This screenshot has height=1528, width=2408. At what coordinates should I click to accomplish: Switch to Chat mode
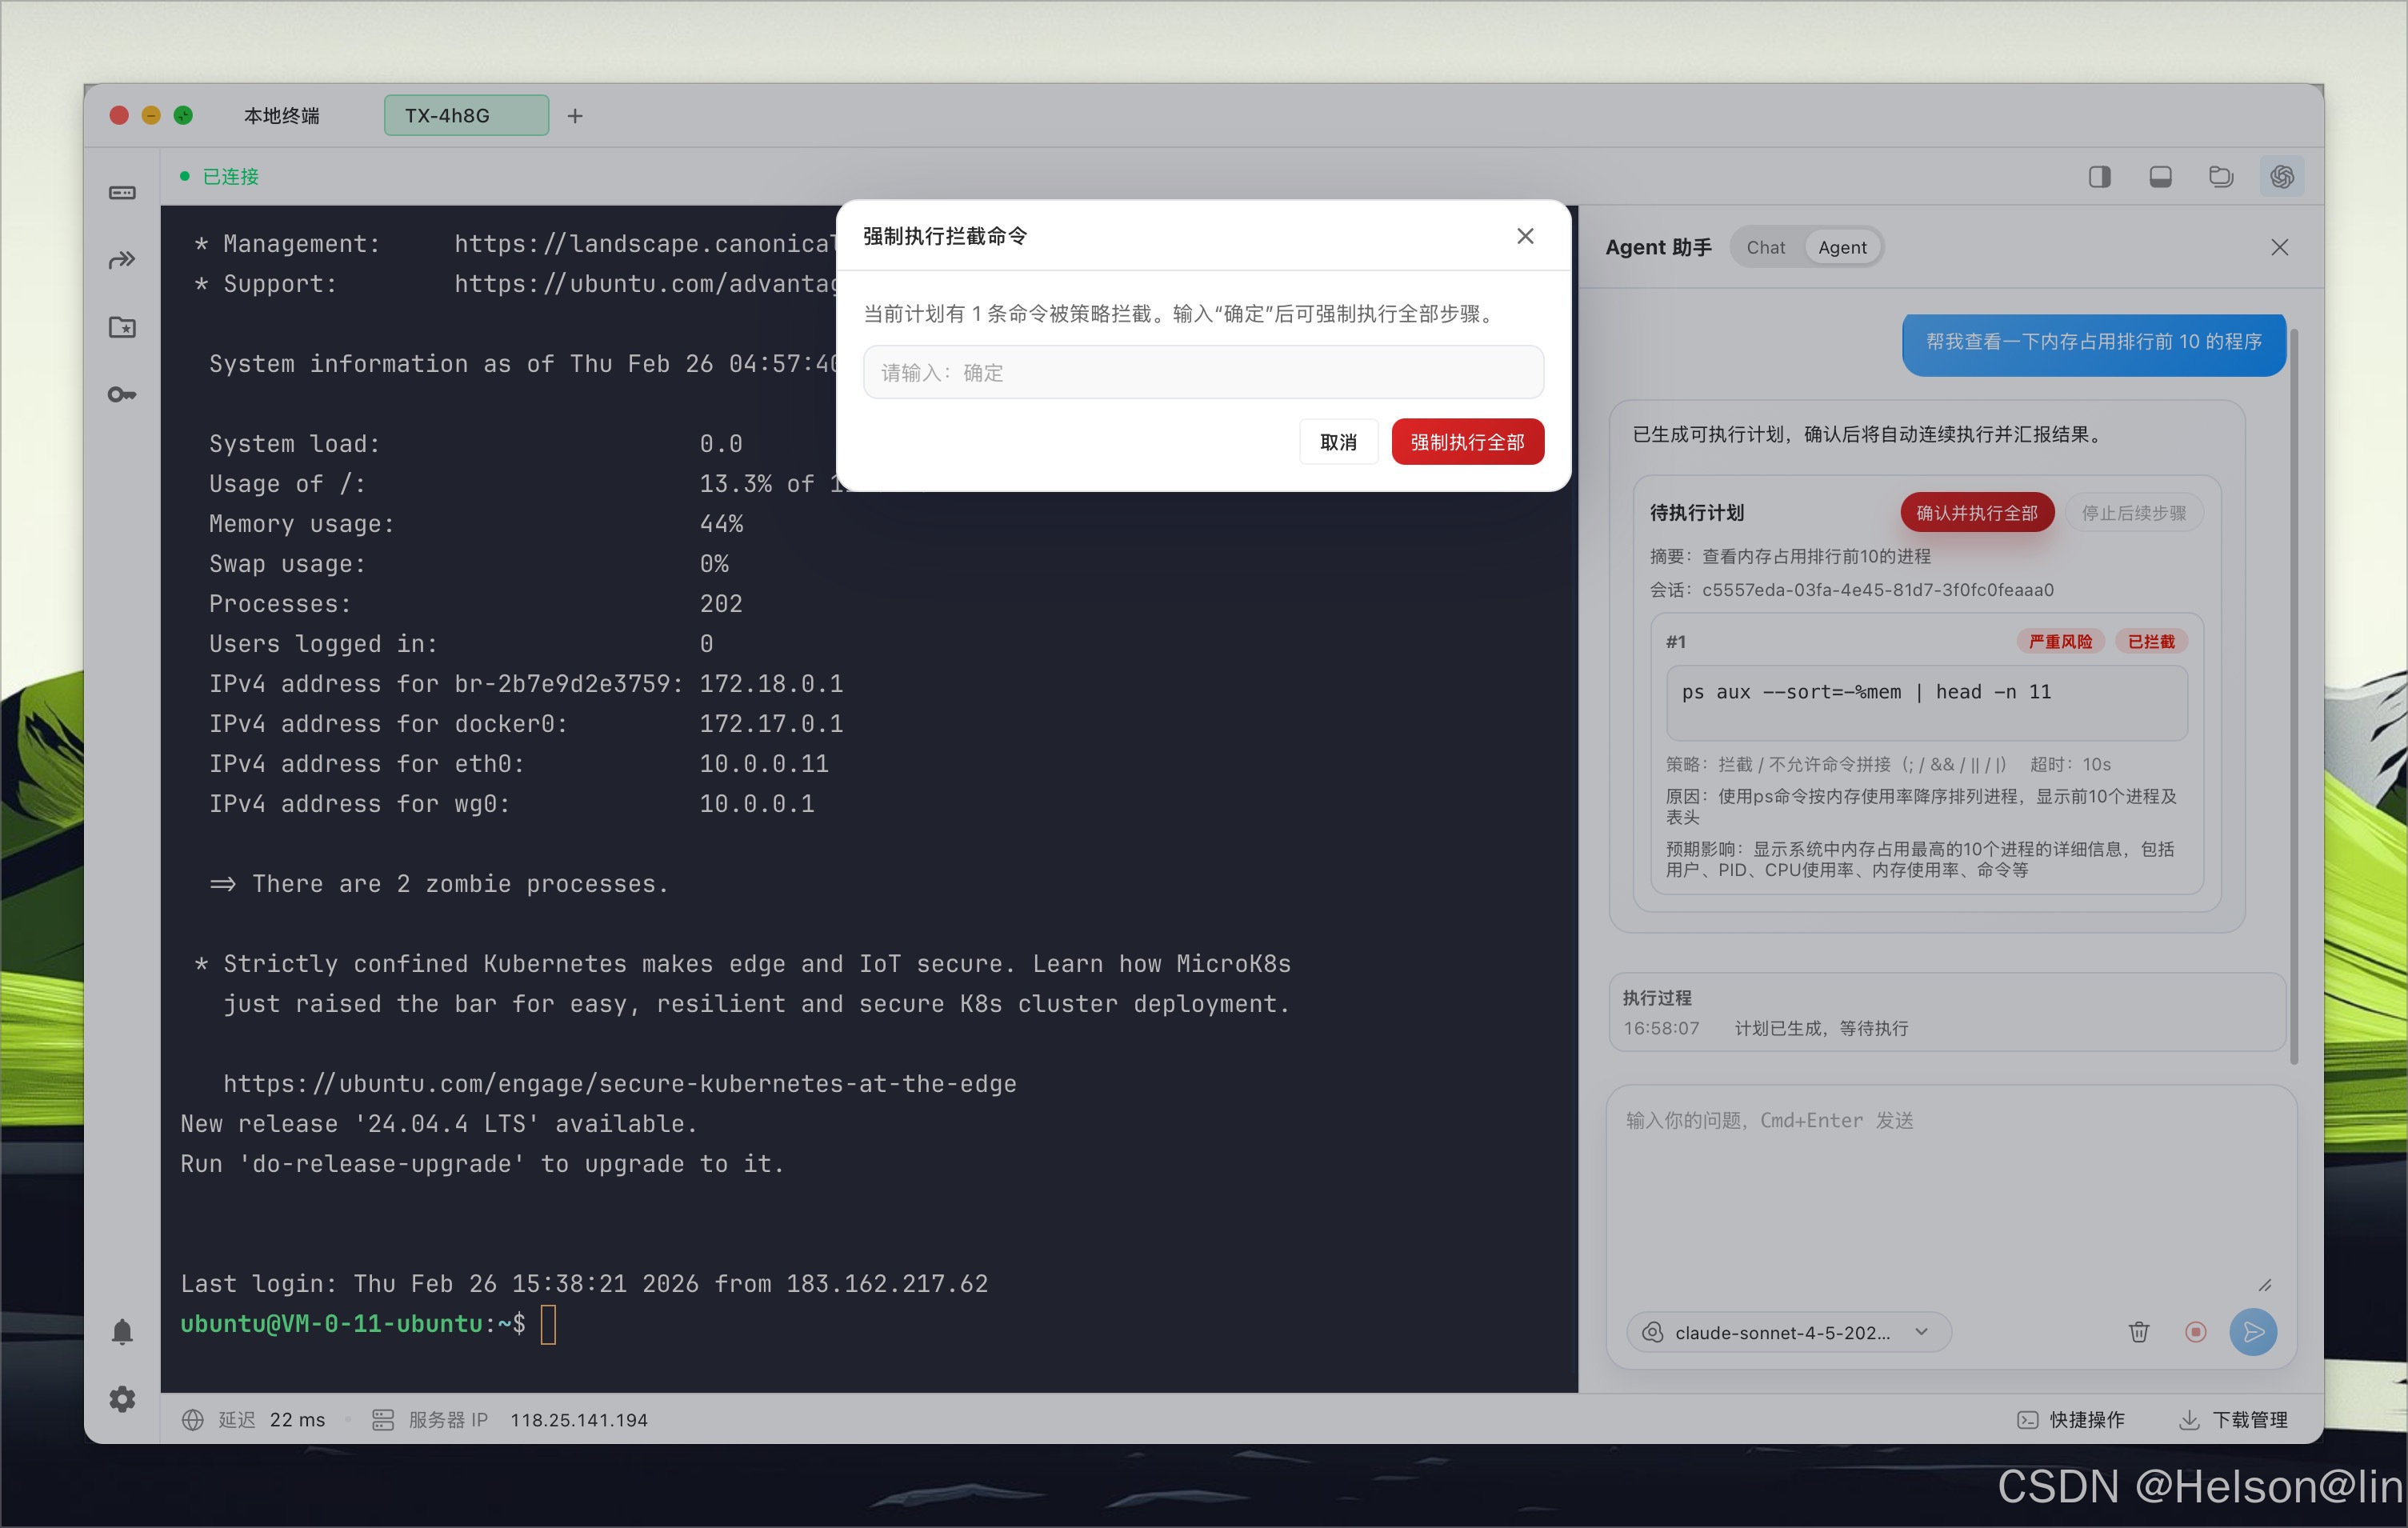(1765, 247)
